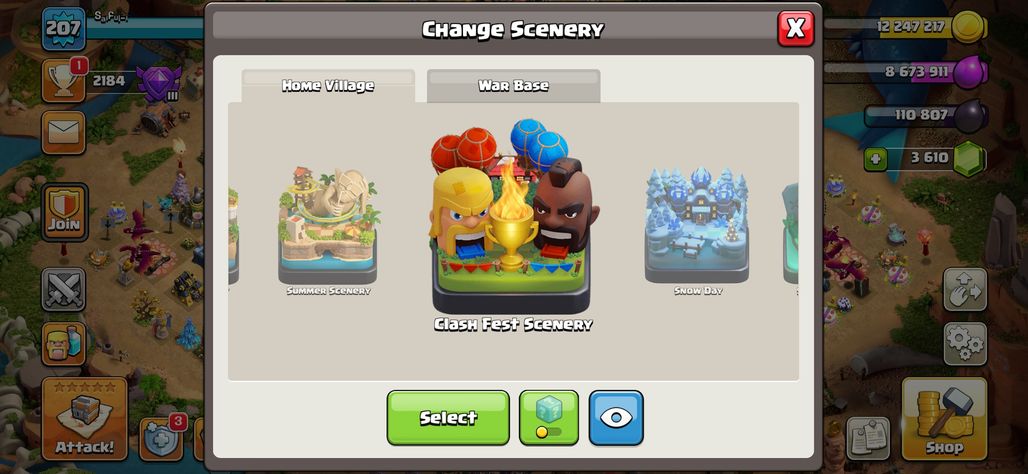Open the mail inbox icon
The height and width of the screenshot is (474, 1028).
tap(64, 133)
